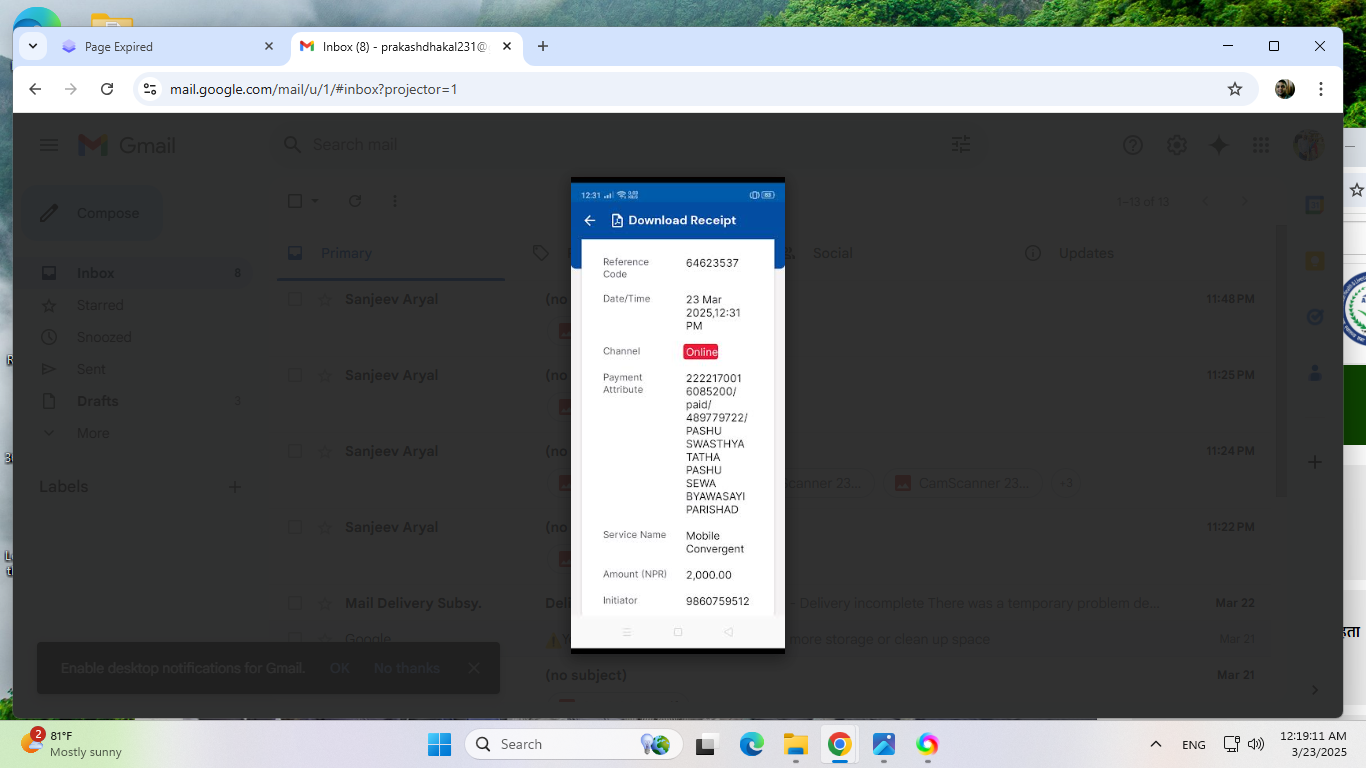Switch to the Gmail Inbox browser tab
Screen dimensions: 1366x768
406,46
